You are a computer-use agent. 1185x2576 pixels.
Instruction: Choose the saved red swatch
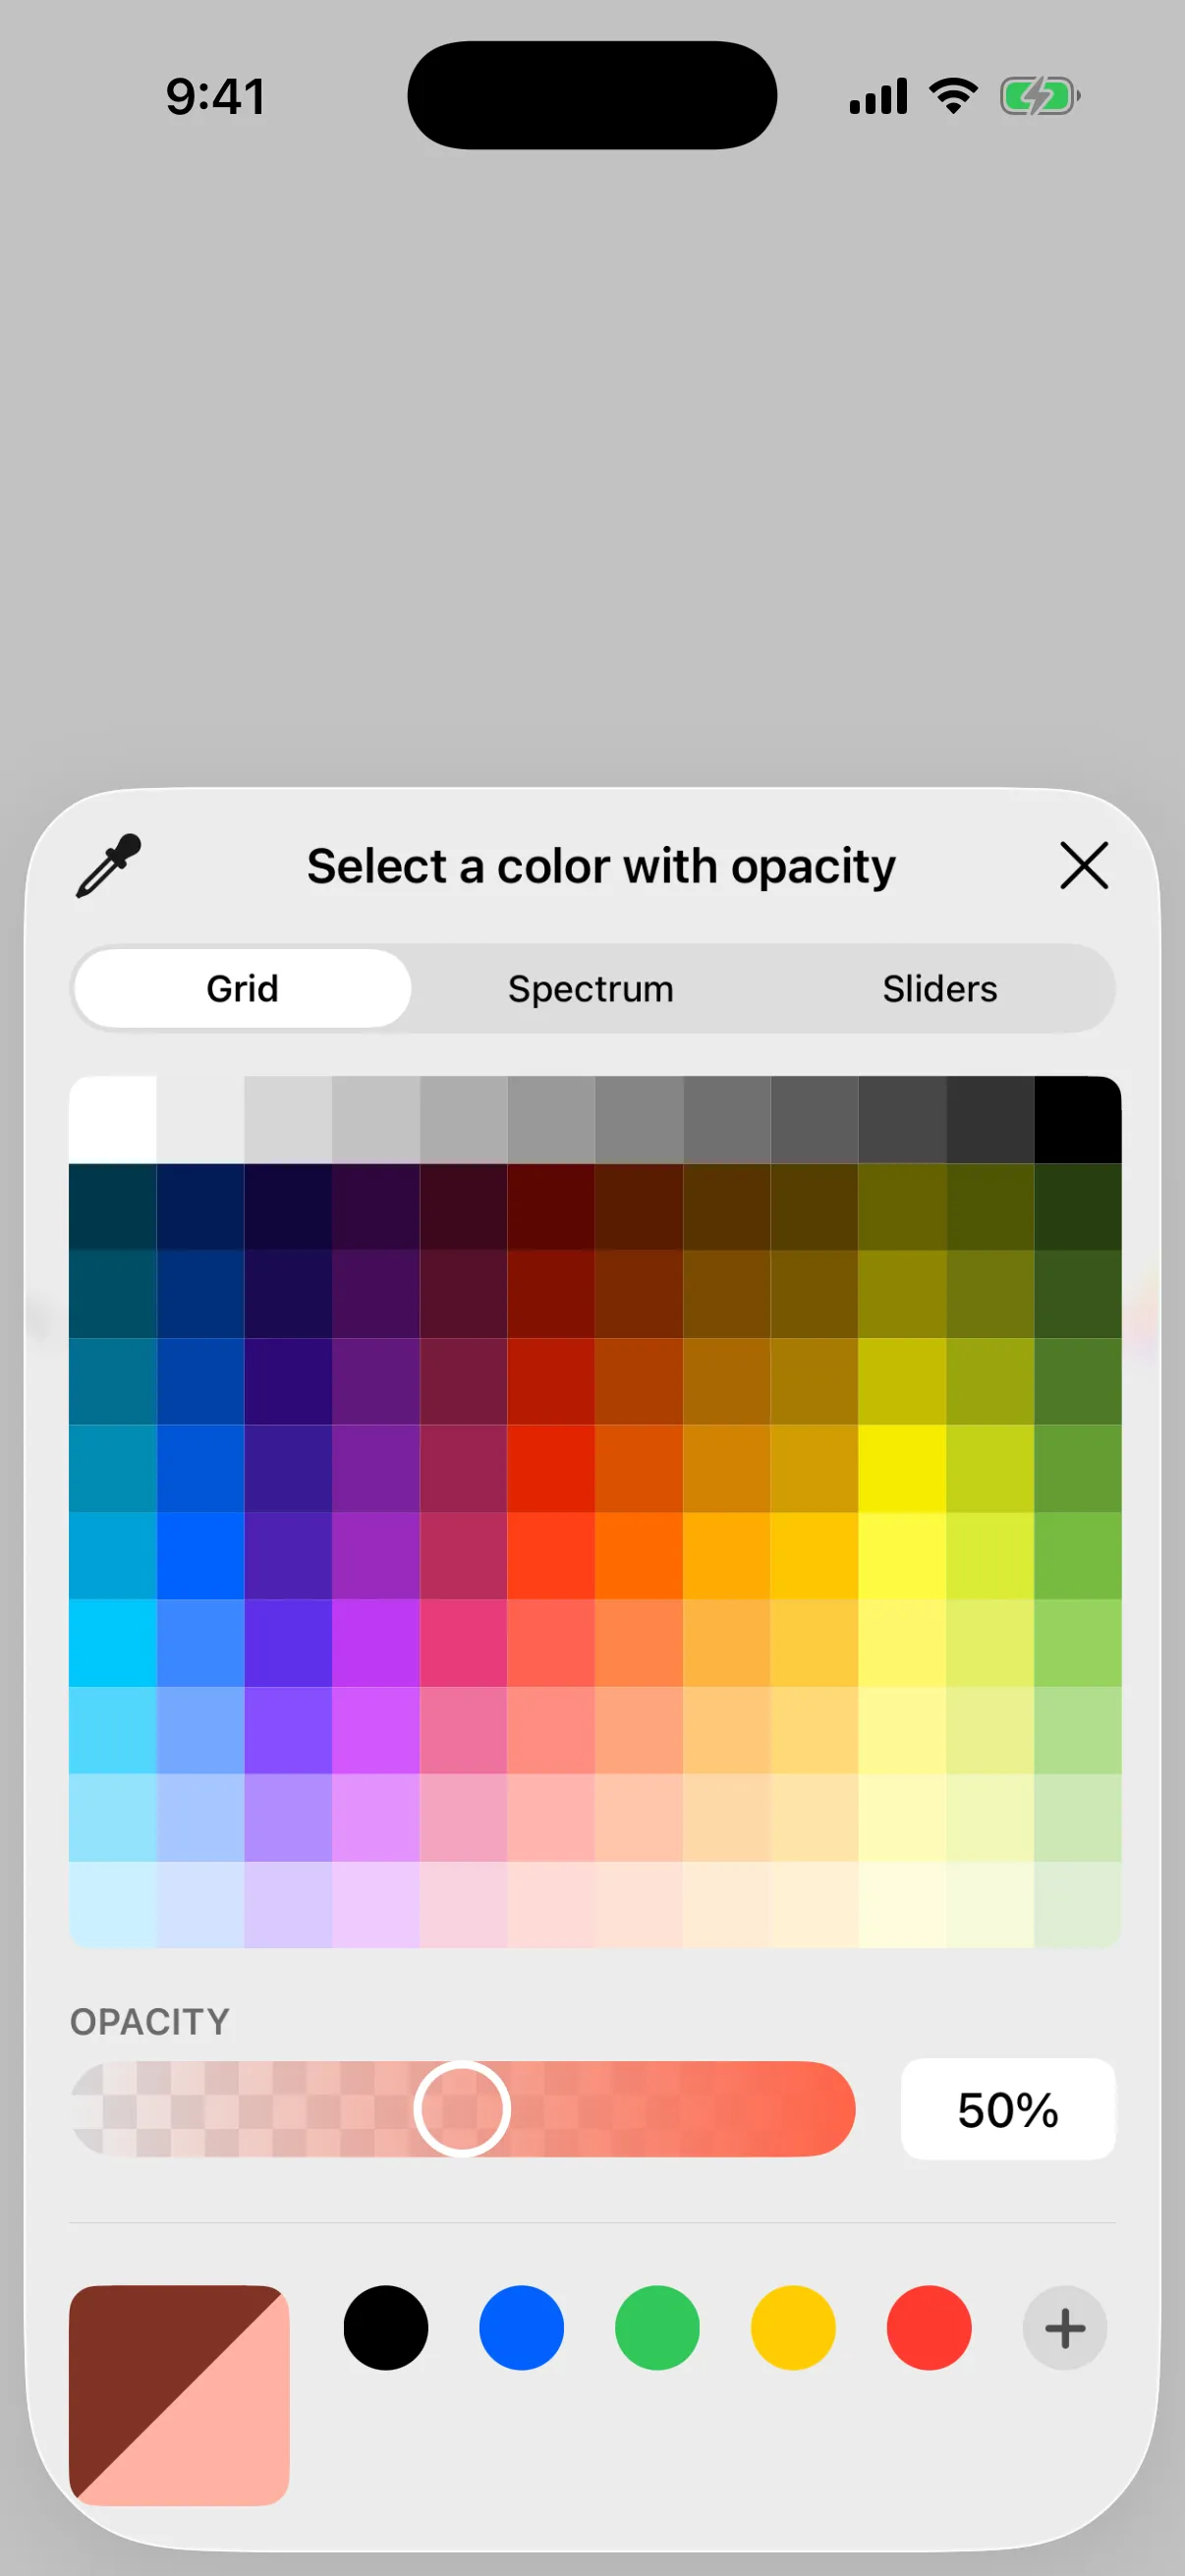(x=929, y=2327)
